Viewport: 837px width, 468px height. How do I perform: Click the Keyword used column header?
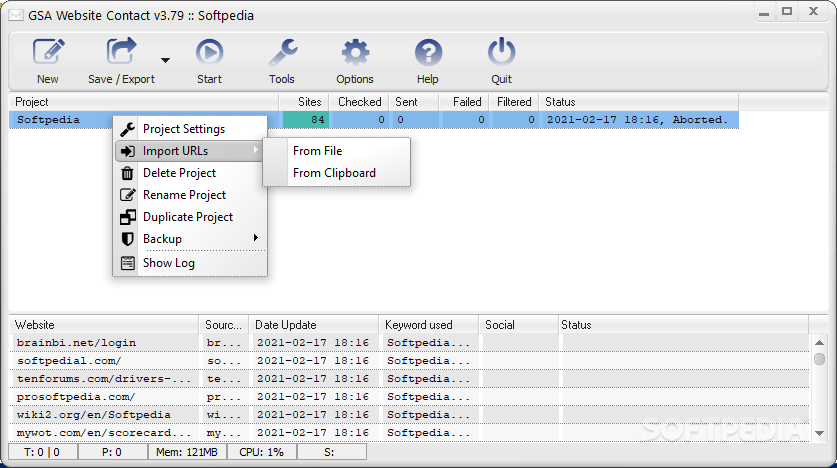point(429,325)
